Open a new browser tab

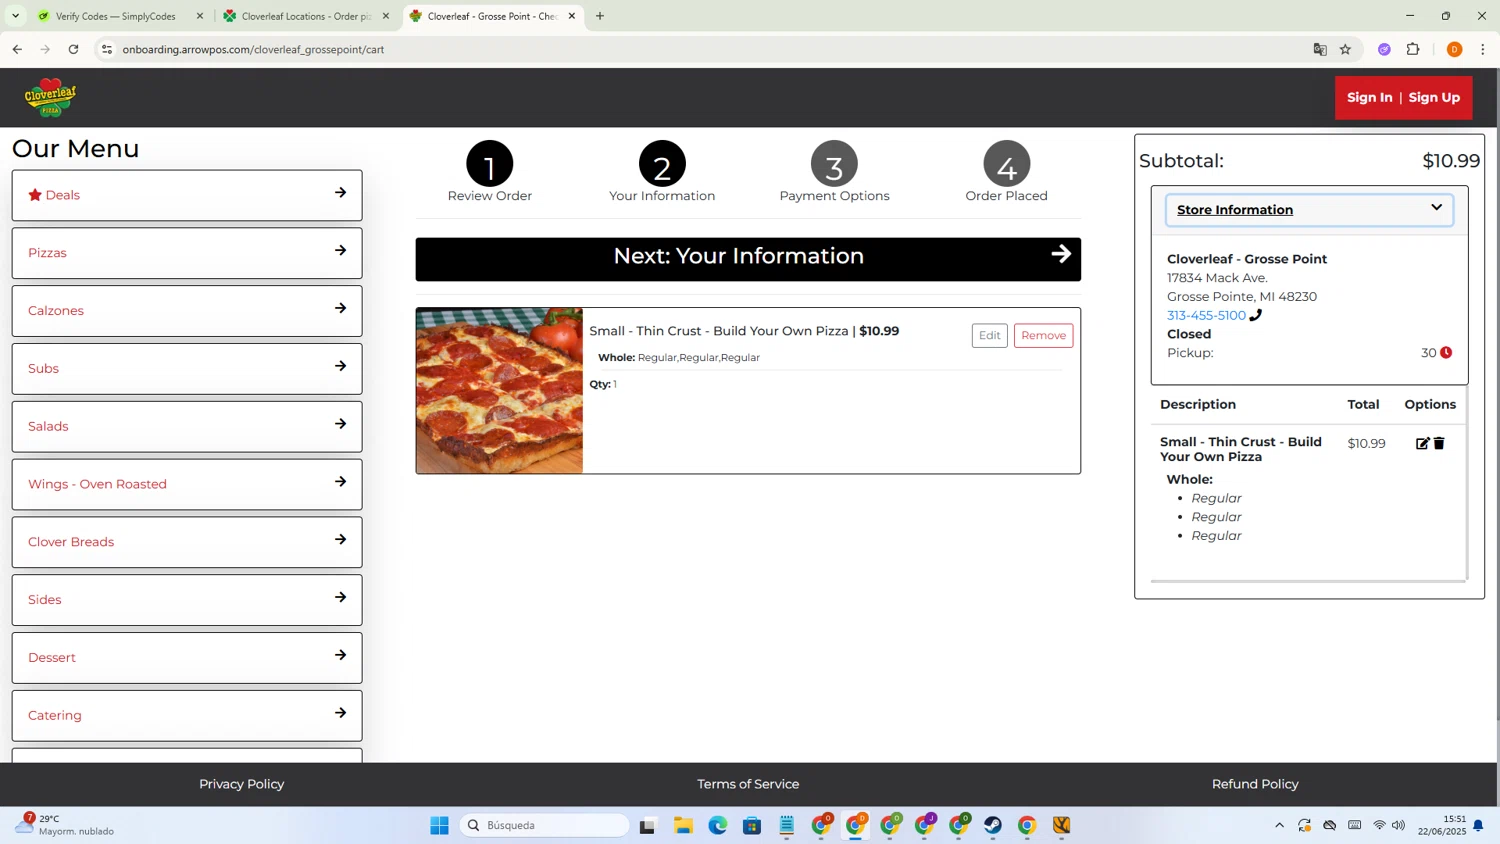[x=600, y=16]
